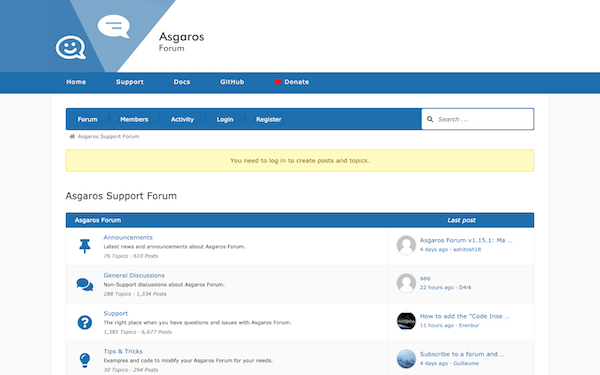Open the Tips & Tricks forum link
The image size is (600, 375).
(123, 351)
